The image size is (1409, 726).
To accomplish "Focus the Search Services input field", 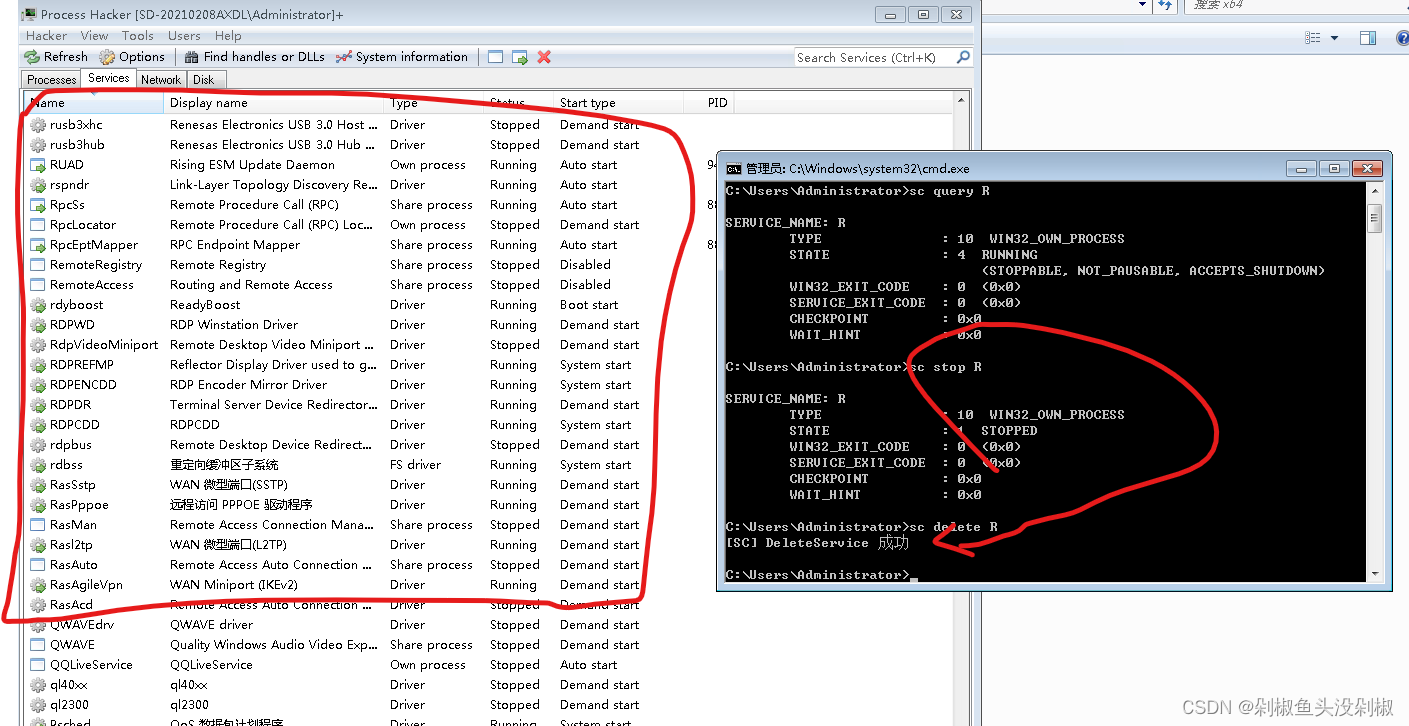I will (x=874, y=57).
